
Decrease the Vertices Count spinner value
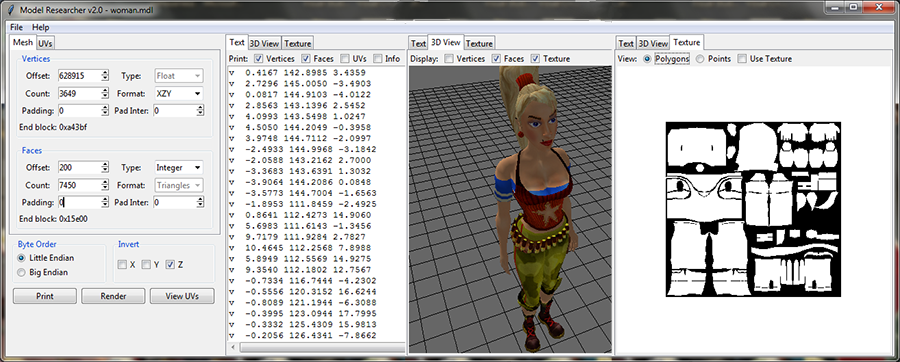(104, 96)
